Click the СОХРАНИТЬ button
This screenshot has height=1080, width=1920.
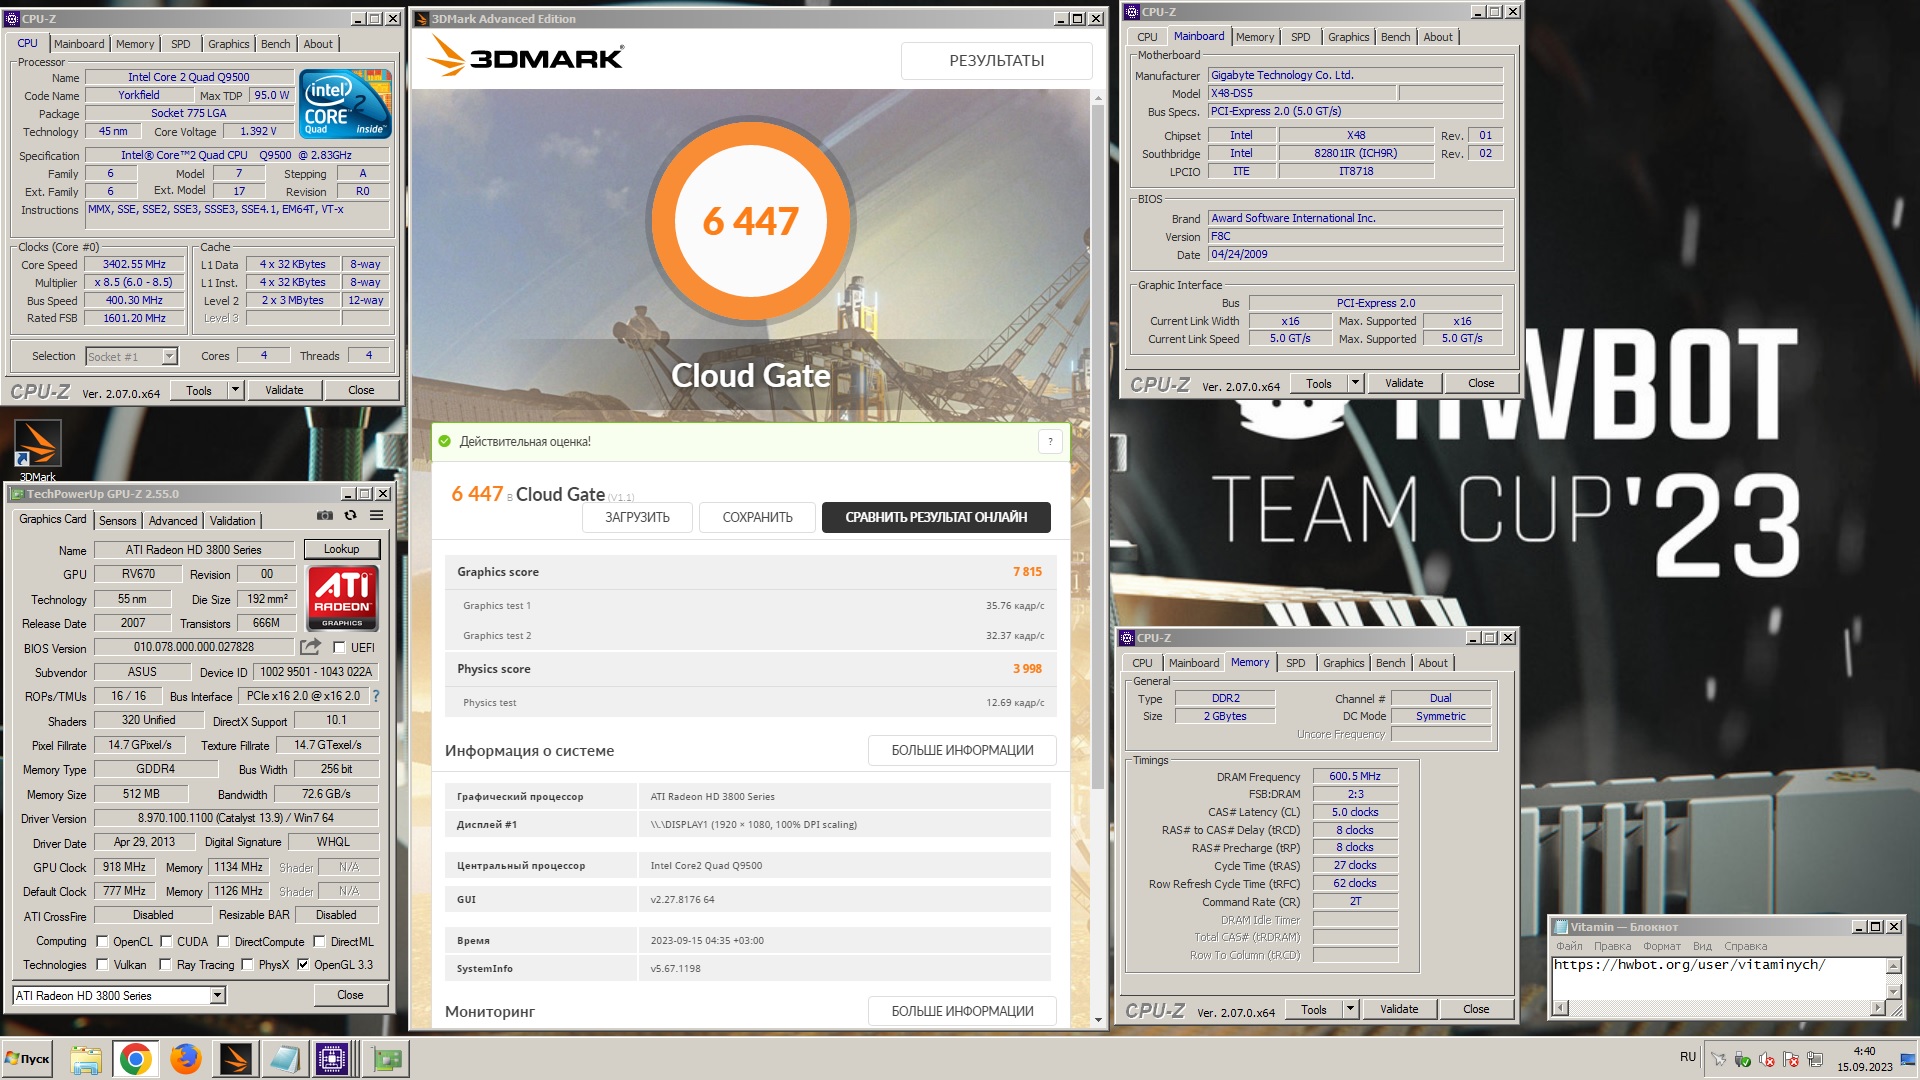coord(757,517)
